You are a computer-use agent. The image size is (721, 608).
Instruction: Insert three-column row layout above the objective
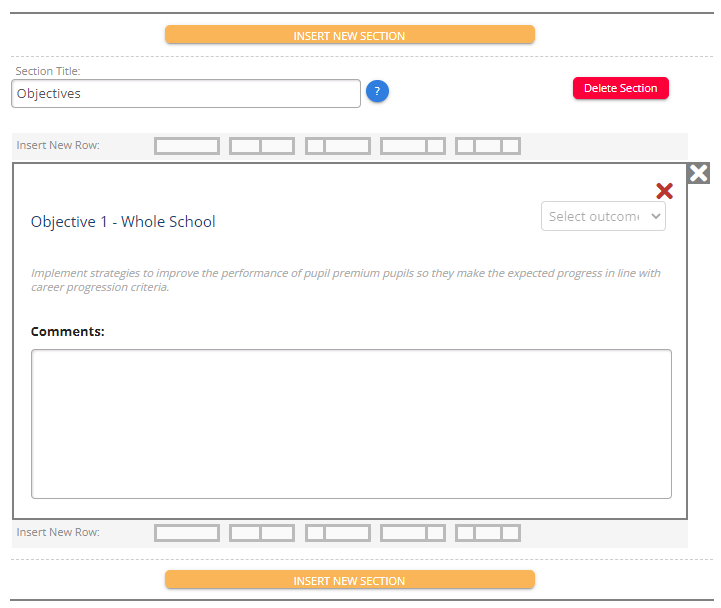[x=488, y=146]
